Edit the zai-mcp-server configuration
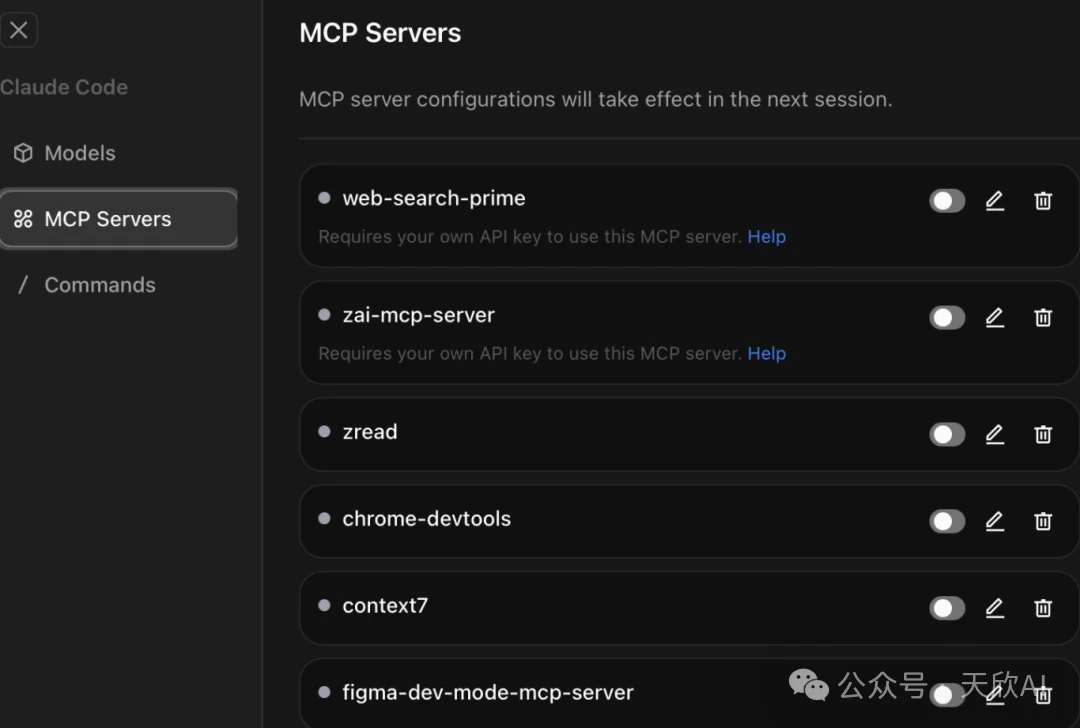1080x728 pixels. 994,318
